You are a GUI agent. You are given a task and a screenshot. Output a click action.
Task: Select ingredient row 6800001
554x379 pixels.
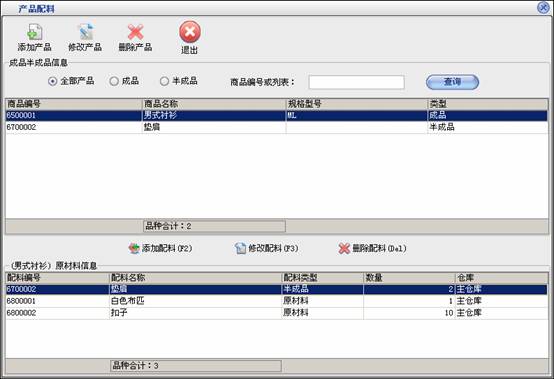[277, 301]
